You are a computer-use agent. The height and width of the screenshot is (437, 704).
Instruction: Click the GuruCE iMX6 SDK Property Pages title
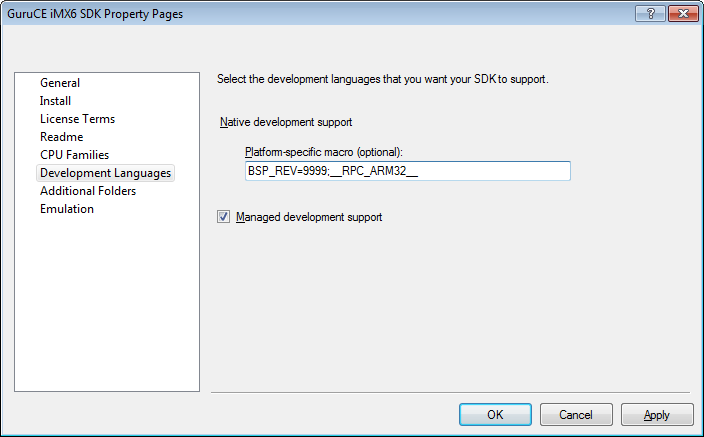pyautogui.click(x=95, y=14)
